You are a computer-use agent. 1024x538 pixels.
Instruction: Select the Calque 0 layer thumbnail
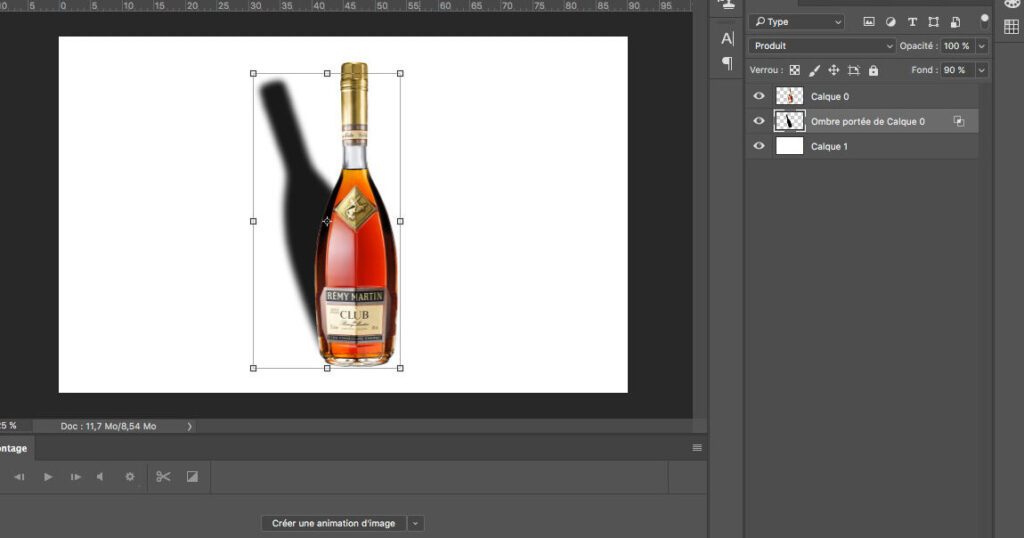789,96
